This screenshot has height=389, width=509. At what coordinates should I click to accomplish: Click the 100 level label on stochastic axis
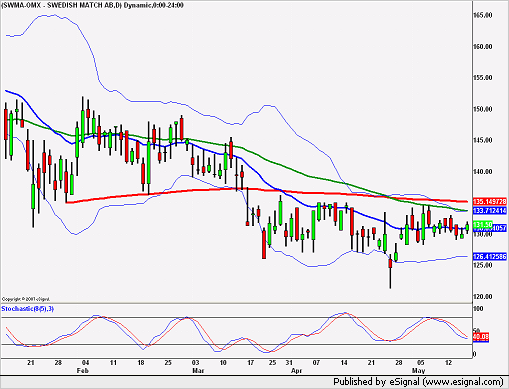(478, 309)
